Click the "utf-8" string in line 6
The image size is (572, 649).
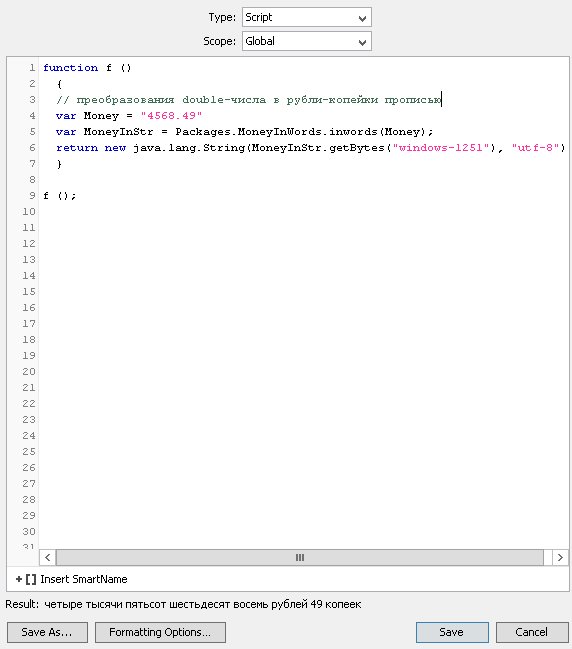535,148
